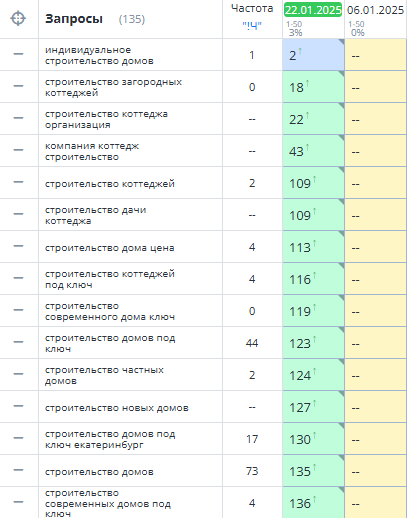The image size is (408, 518).
Task: Click the crosshair target icon in the header
Action: point(18,18)
